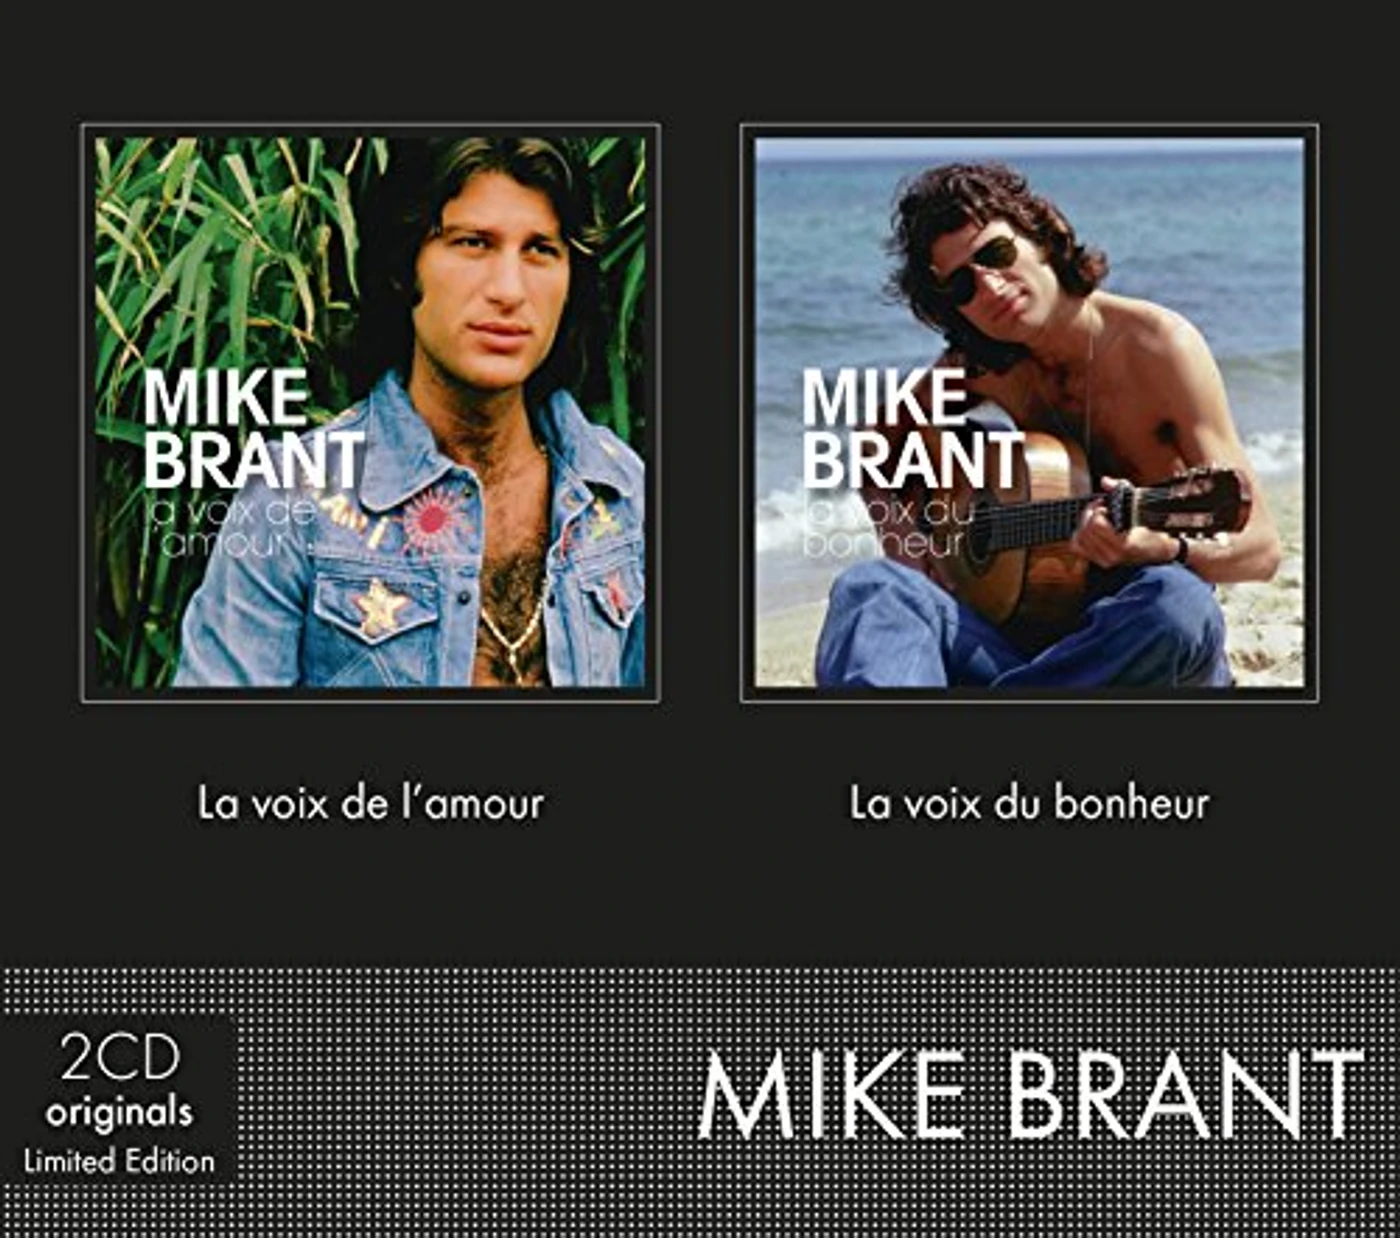The image size is (1400, 1238).
Task: Click the star patch on denim jacket
Action: pyautogui.click(x=381, y=609)
